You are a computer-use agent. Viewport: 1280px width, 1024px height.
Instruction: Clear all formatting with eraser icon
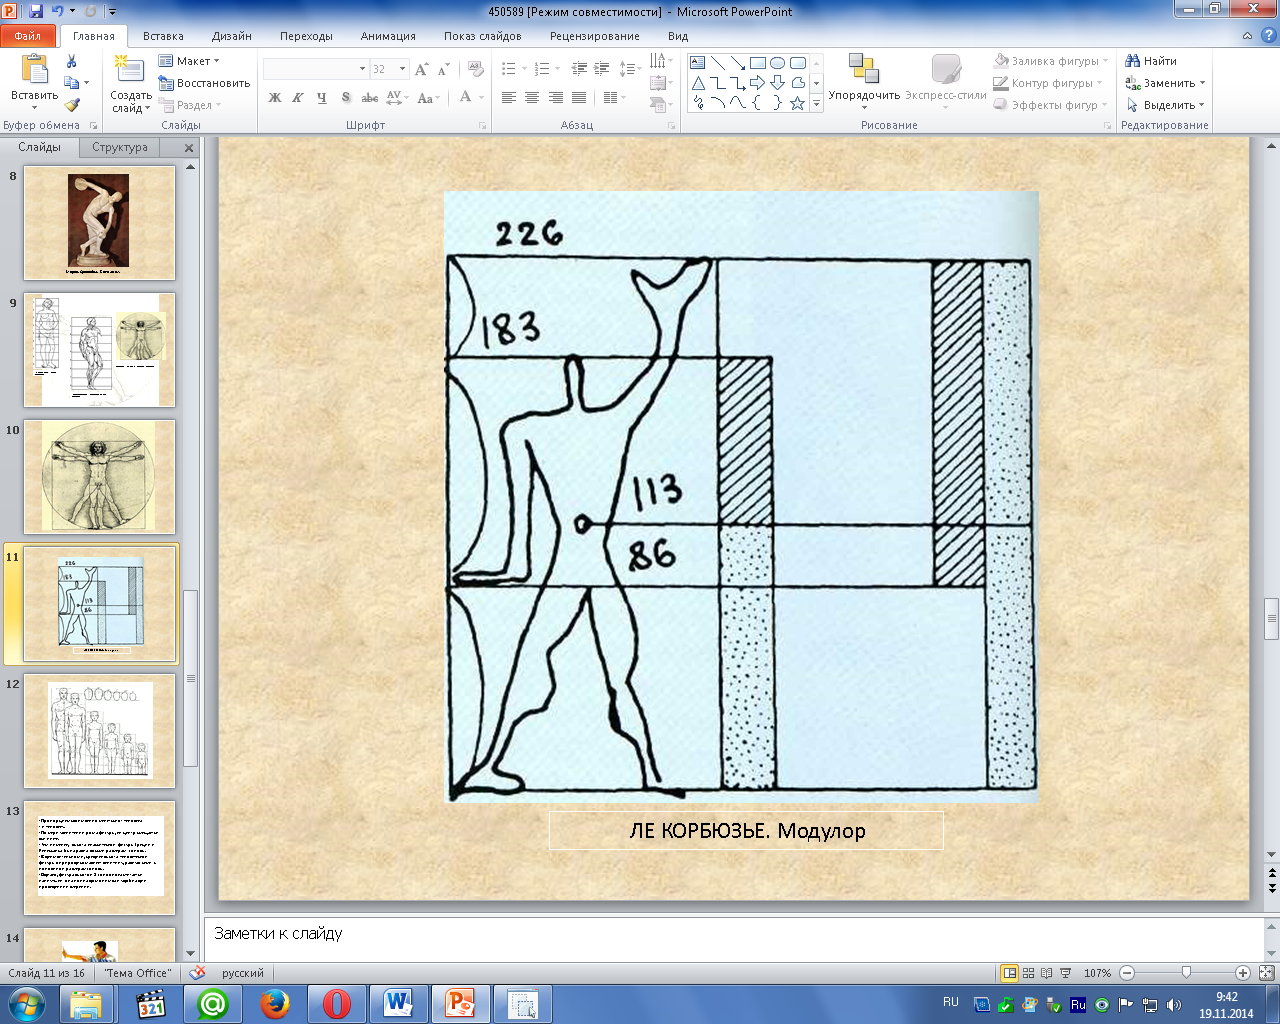tap(476, 69)
